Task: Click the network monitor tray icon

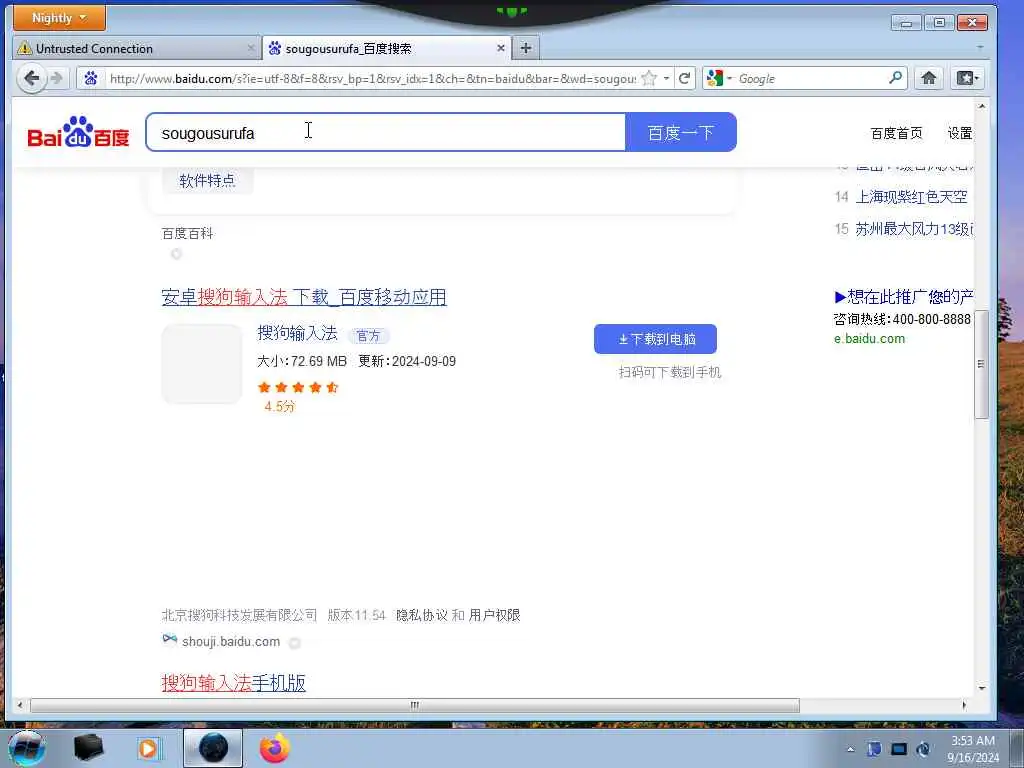Action: tap(899, 750)
